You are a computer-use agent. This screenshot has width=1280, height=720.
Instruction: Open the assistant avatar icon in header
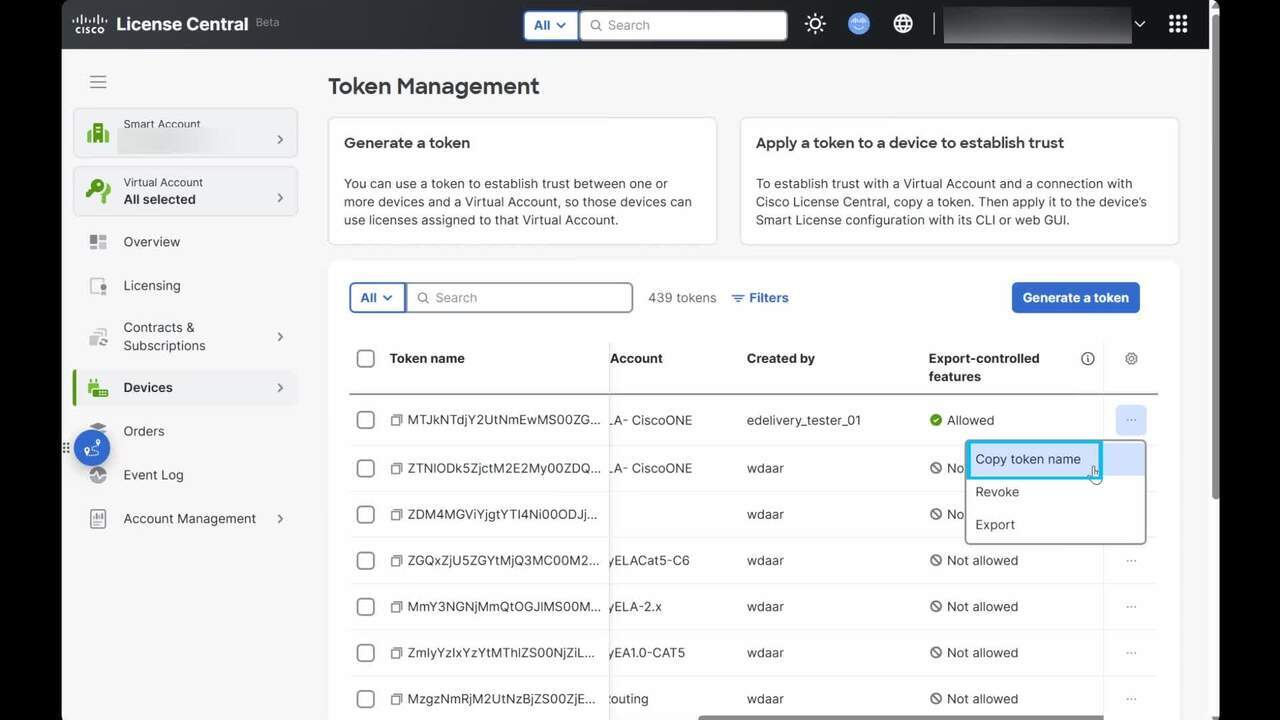tap(859, 24)
